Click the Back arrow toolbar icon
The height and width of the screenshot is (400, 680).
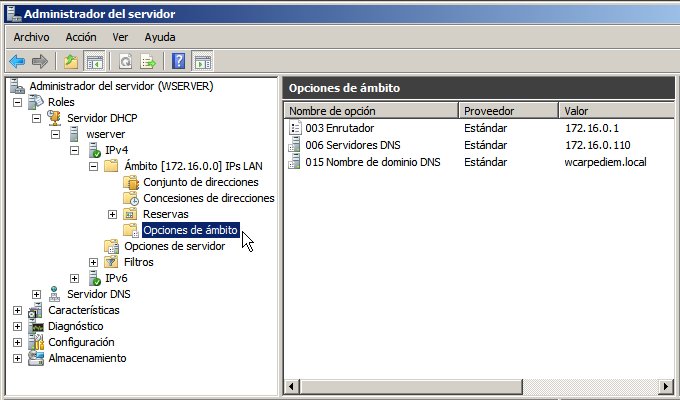[x=17, y=62]
